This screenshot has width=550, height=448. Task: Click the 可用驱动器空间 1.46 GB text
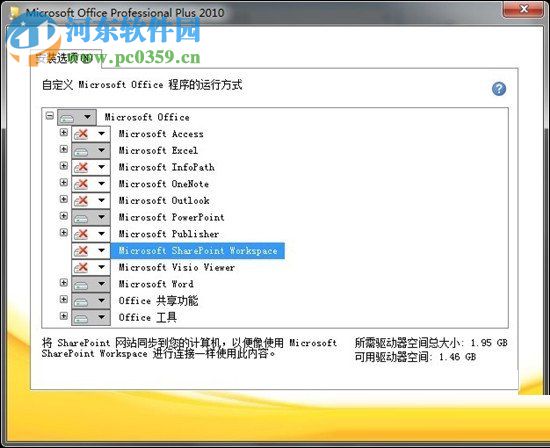point(415,357)
